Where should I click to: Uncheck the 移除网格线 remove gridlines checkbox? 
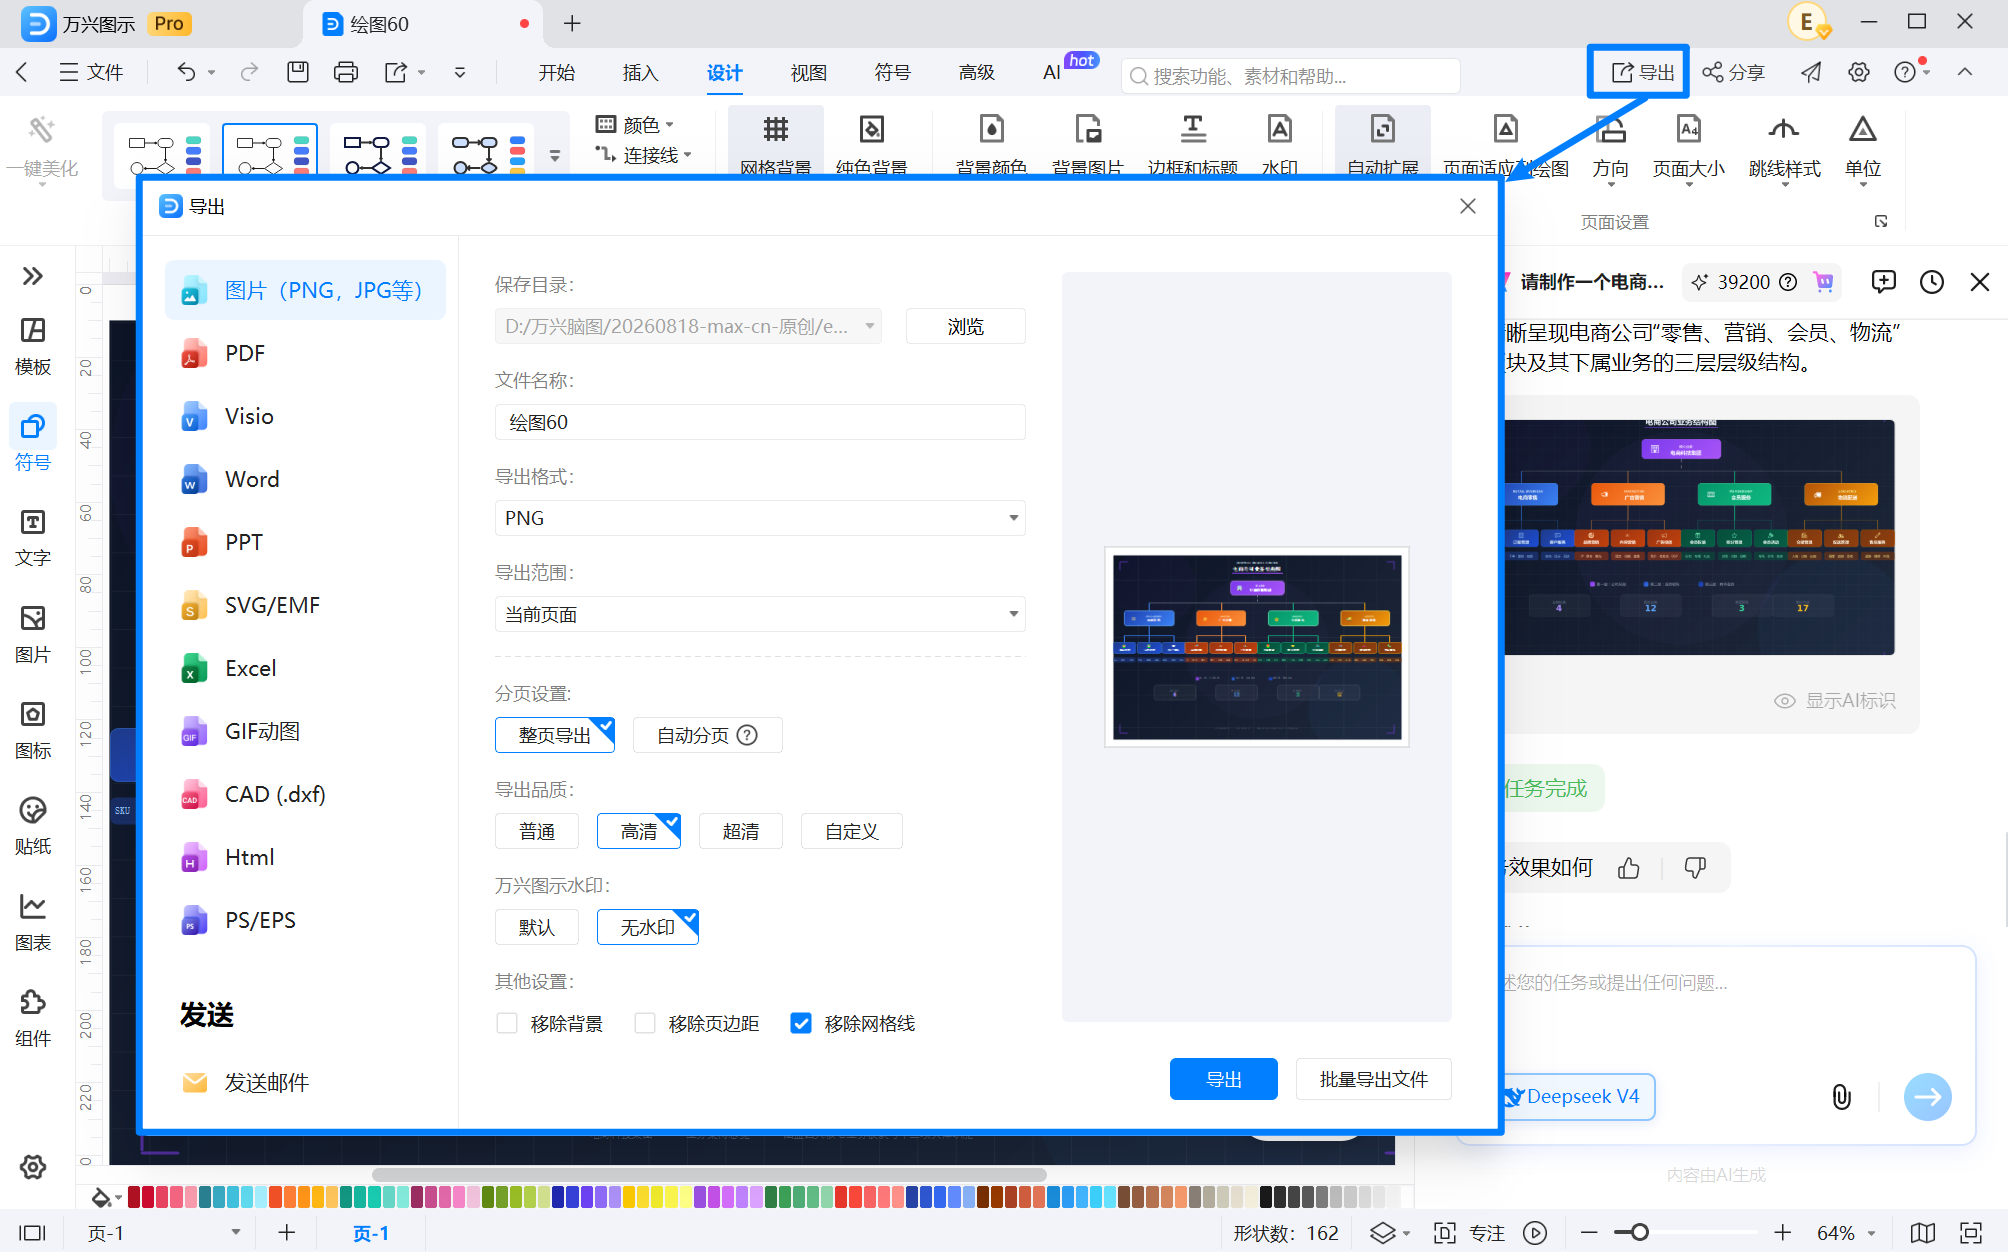point(801,1023)
